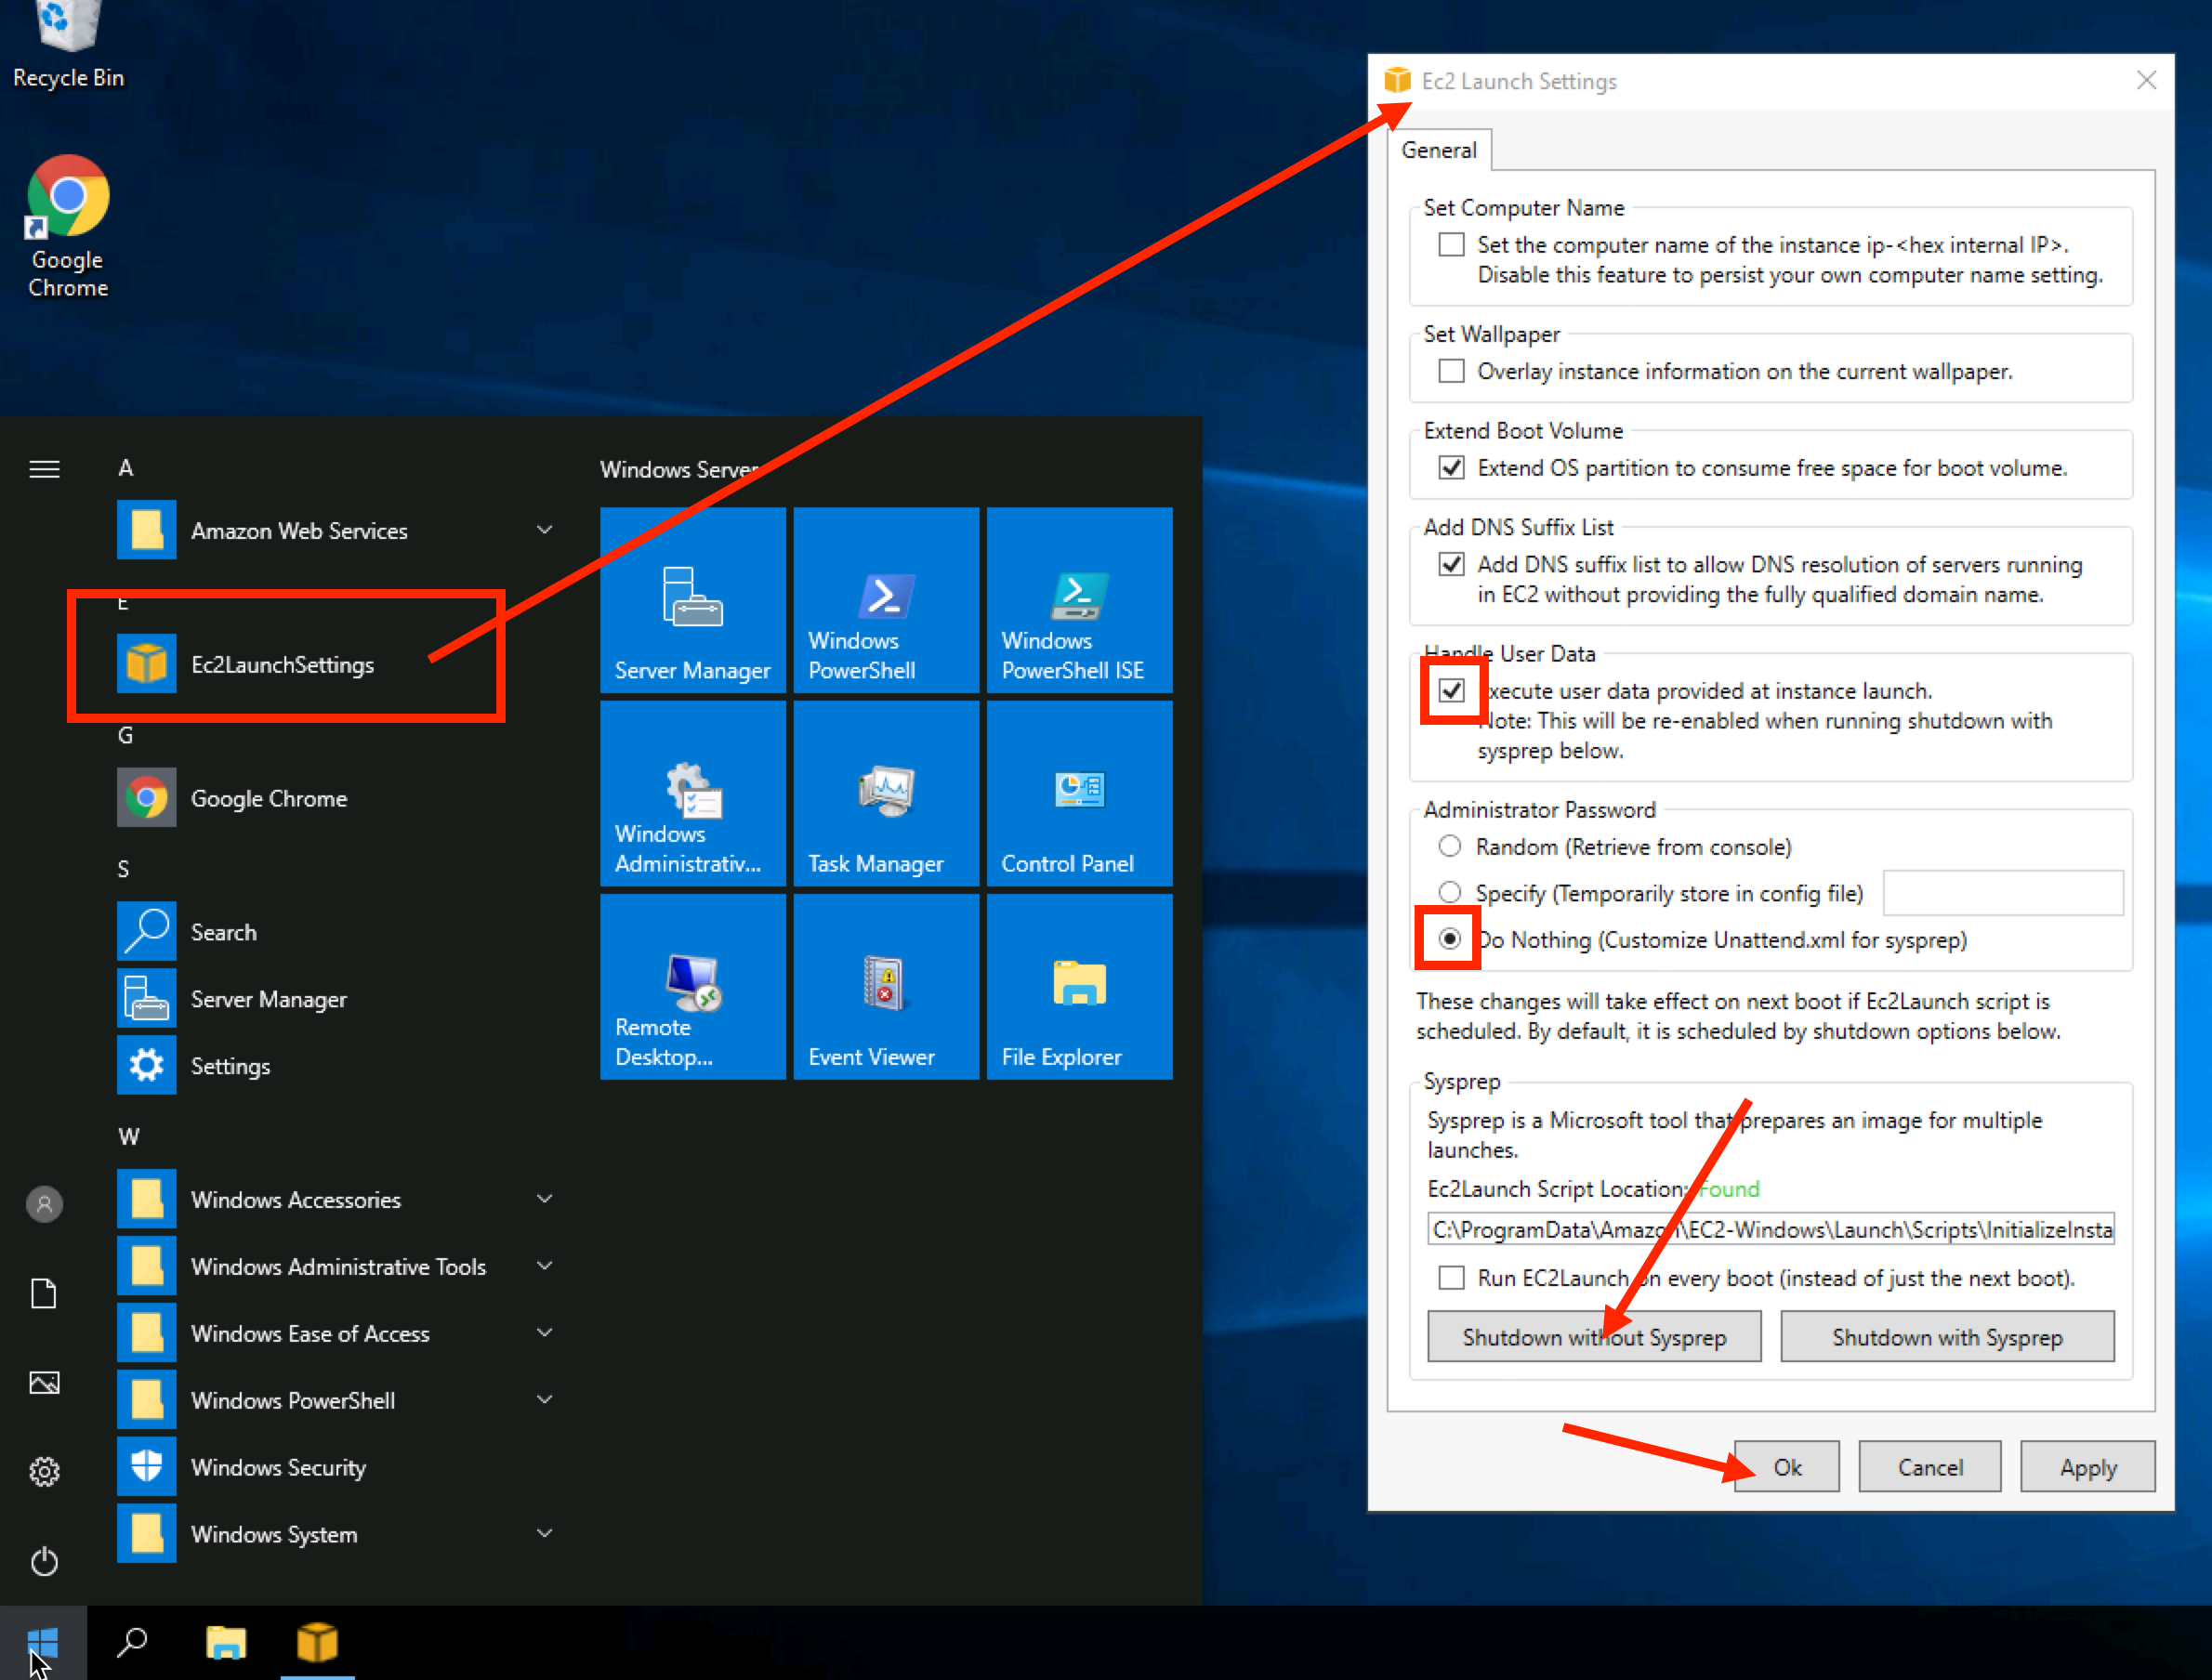Open File Explorer from the taskbar
Viewport: 2212px width, 1680px height.
tap(226, 1643)
